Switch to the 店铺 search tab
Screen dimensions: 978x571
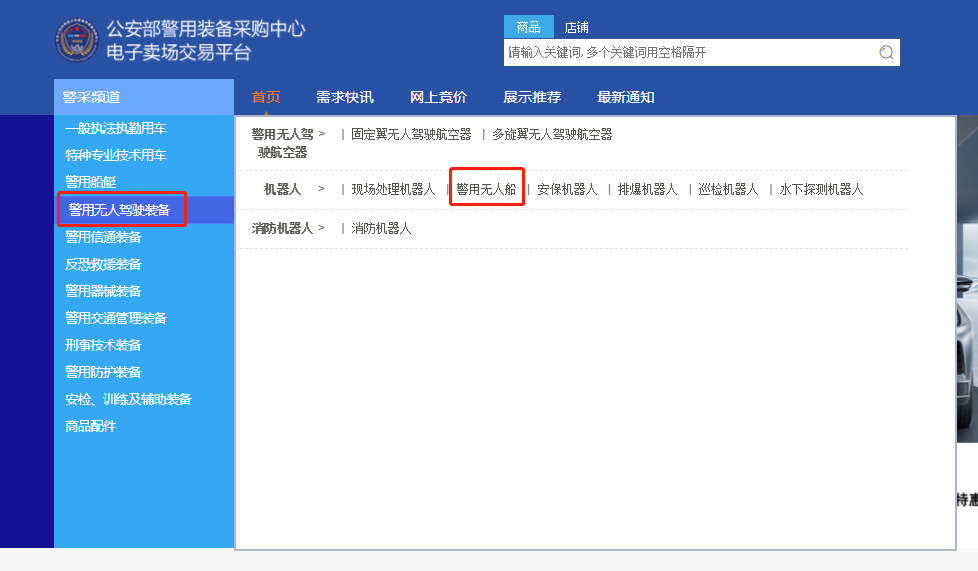coord(576,27)
